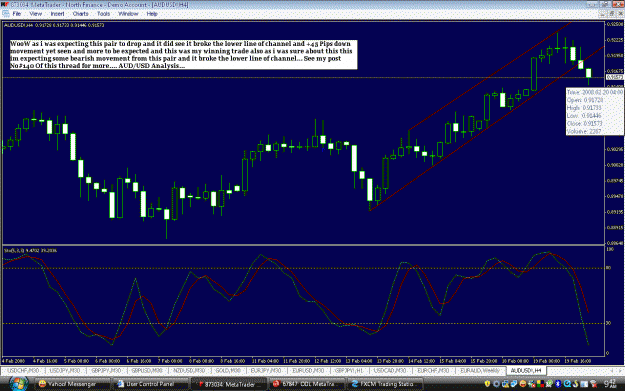Click the AUDUSD,H4 price header text

(x=54, y=25)
